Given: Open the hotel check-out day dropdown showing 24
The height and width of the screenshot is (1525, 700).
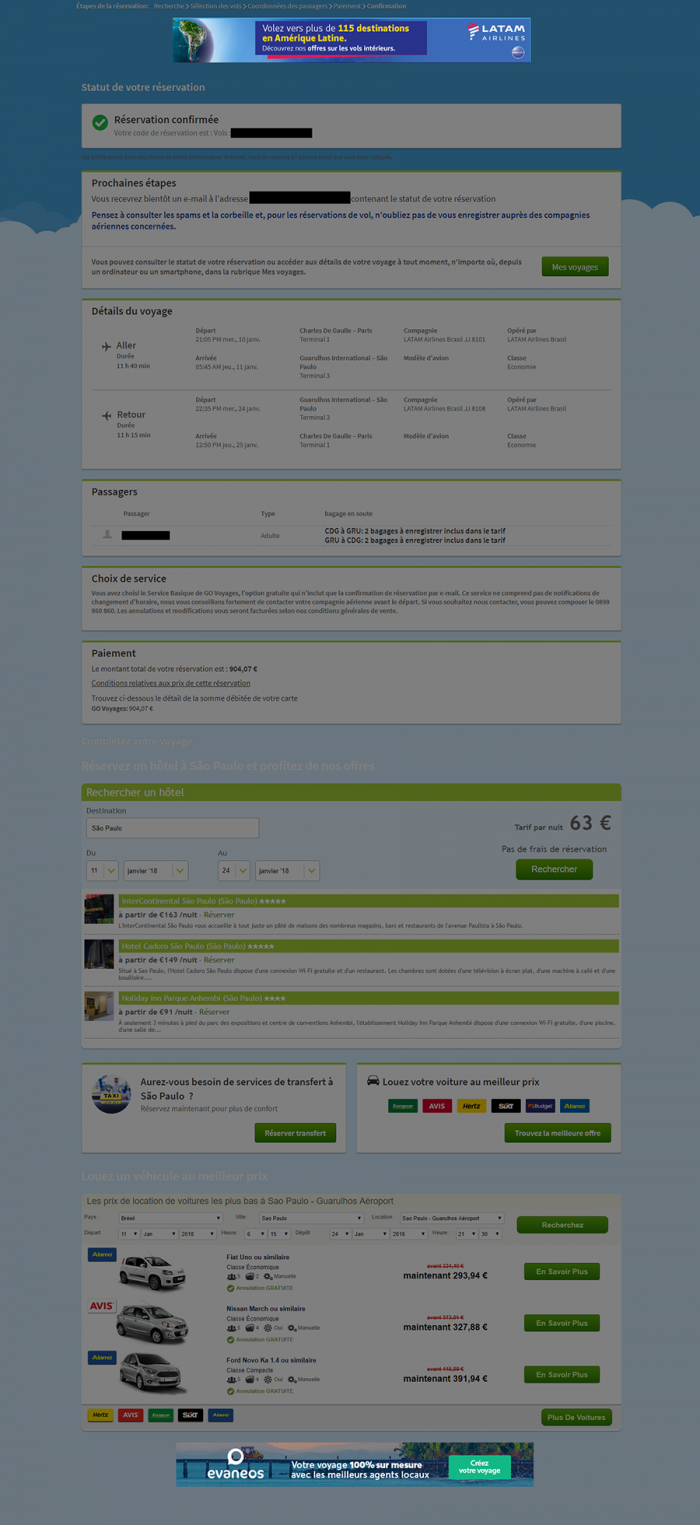Looking at the screenshot, I should (x=234, y=871).
